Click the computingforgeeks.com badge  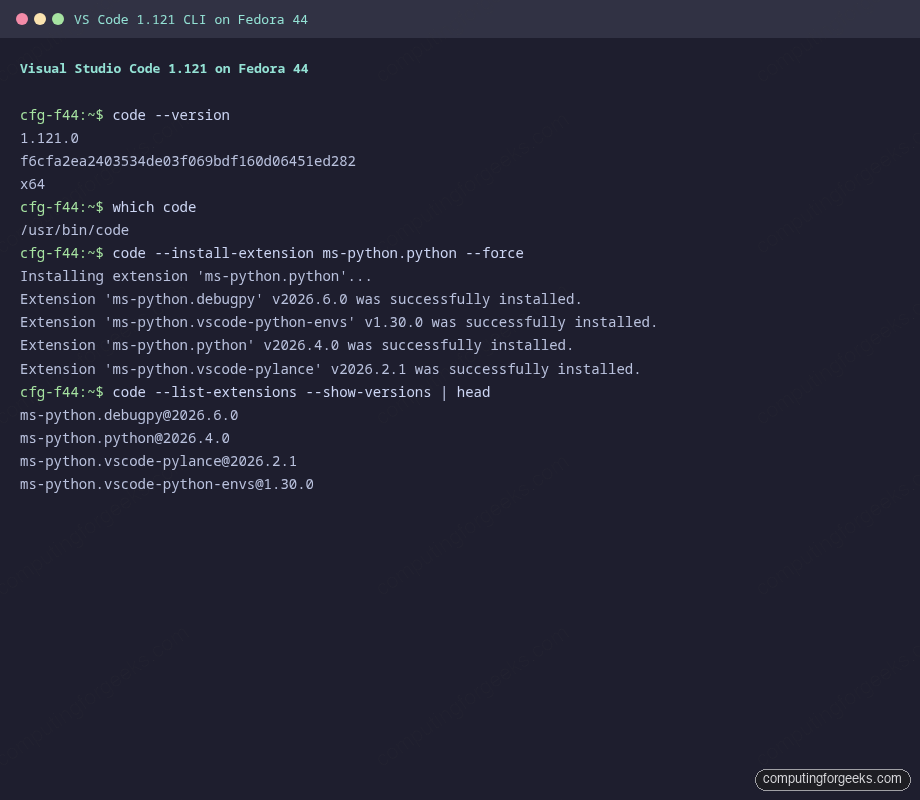coord(832,779)
